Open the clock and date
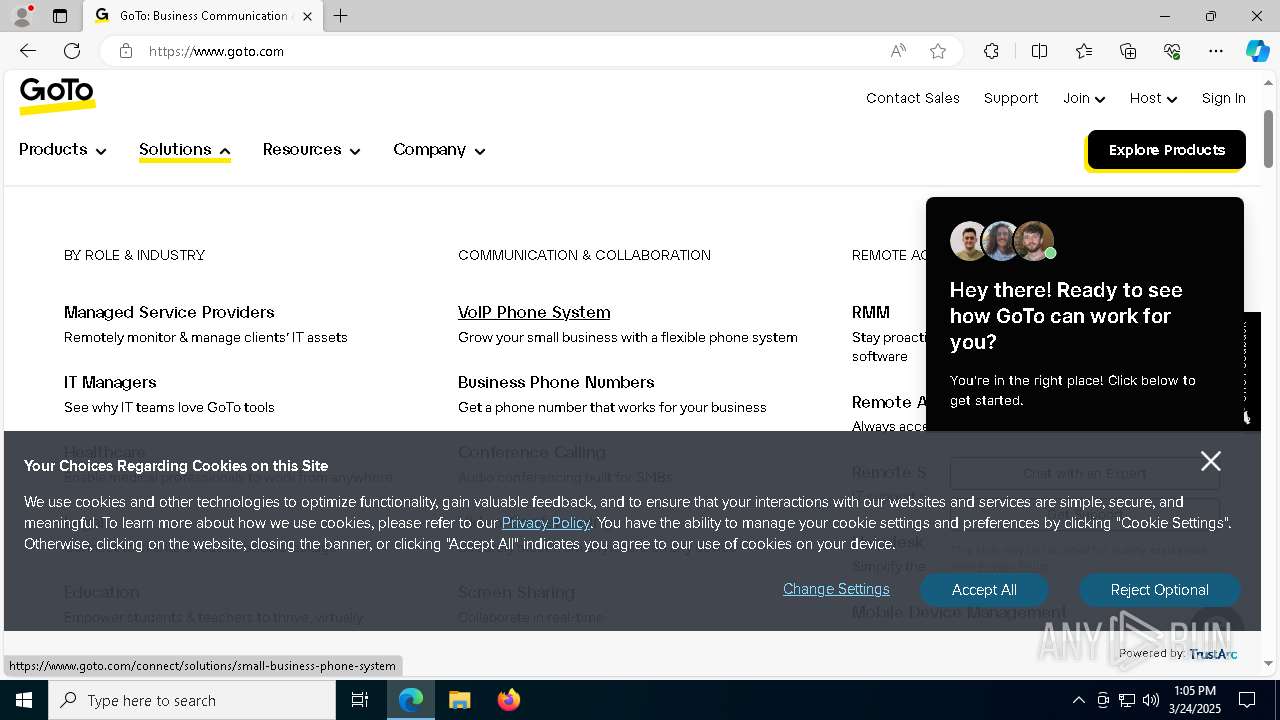 click(1195, 700)
